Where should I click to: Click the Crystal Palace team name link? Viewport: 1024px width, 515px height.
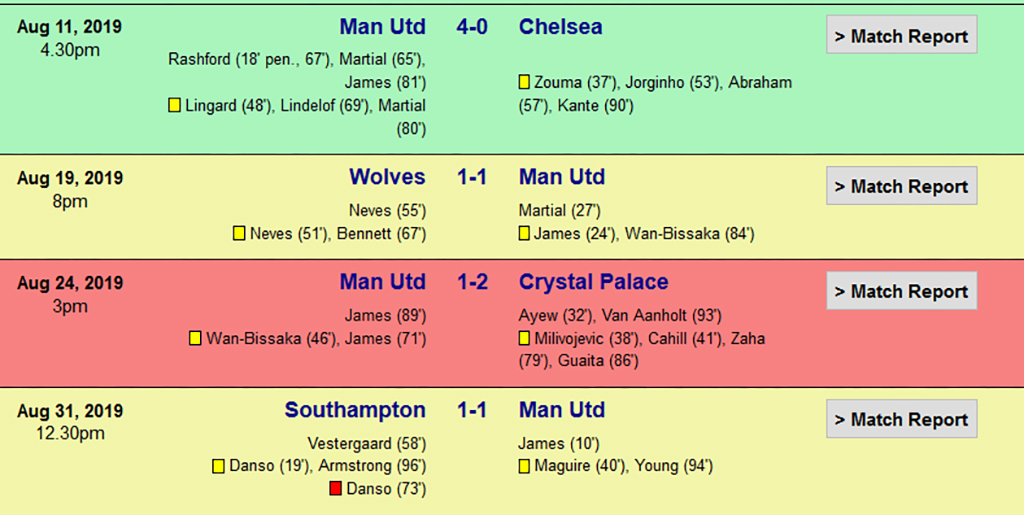594,282
